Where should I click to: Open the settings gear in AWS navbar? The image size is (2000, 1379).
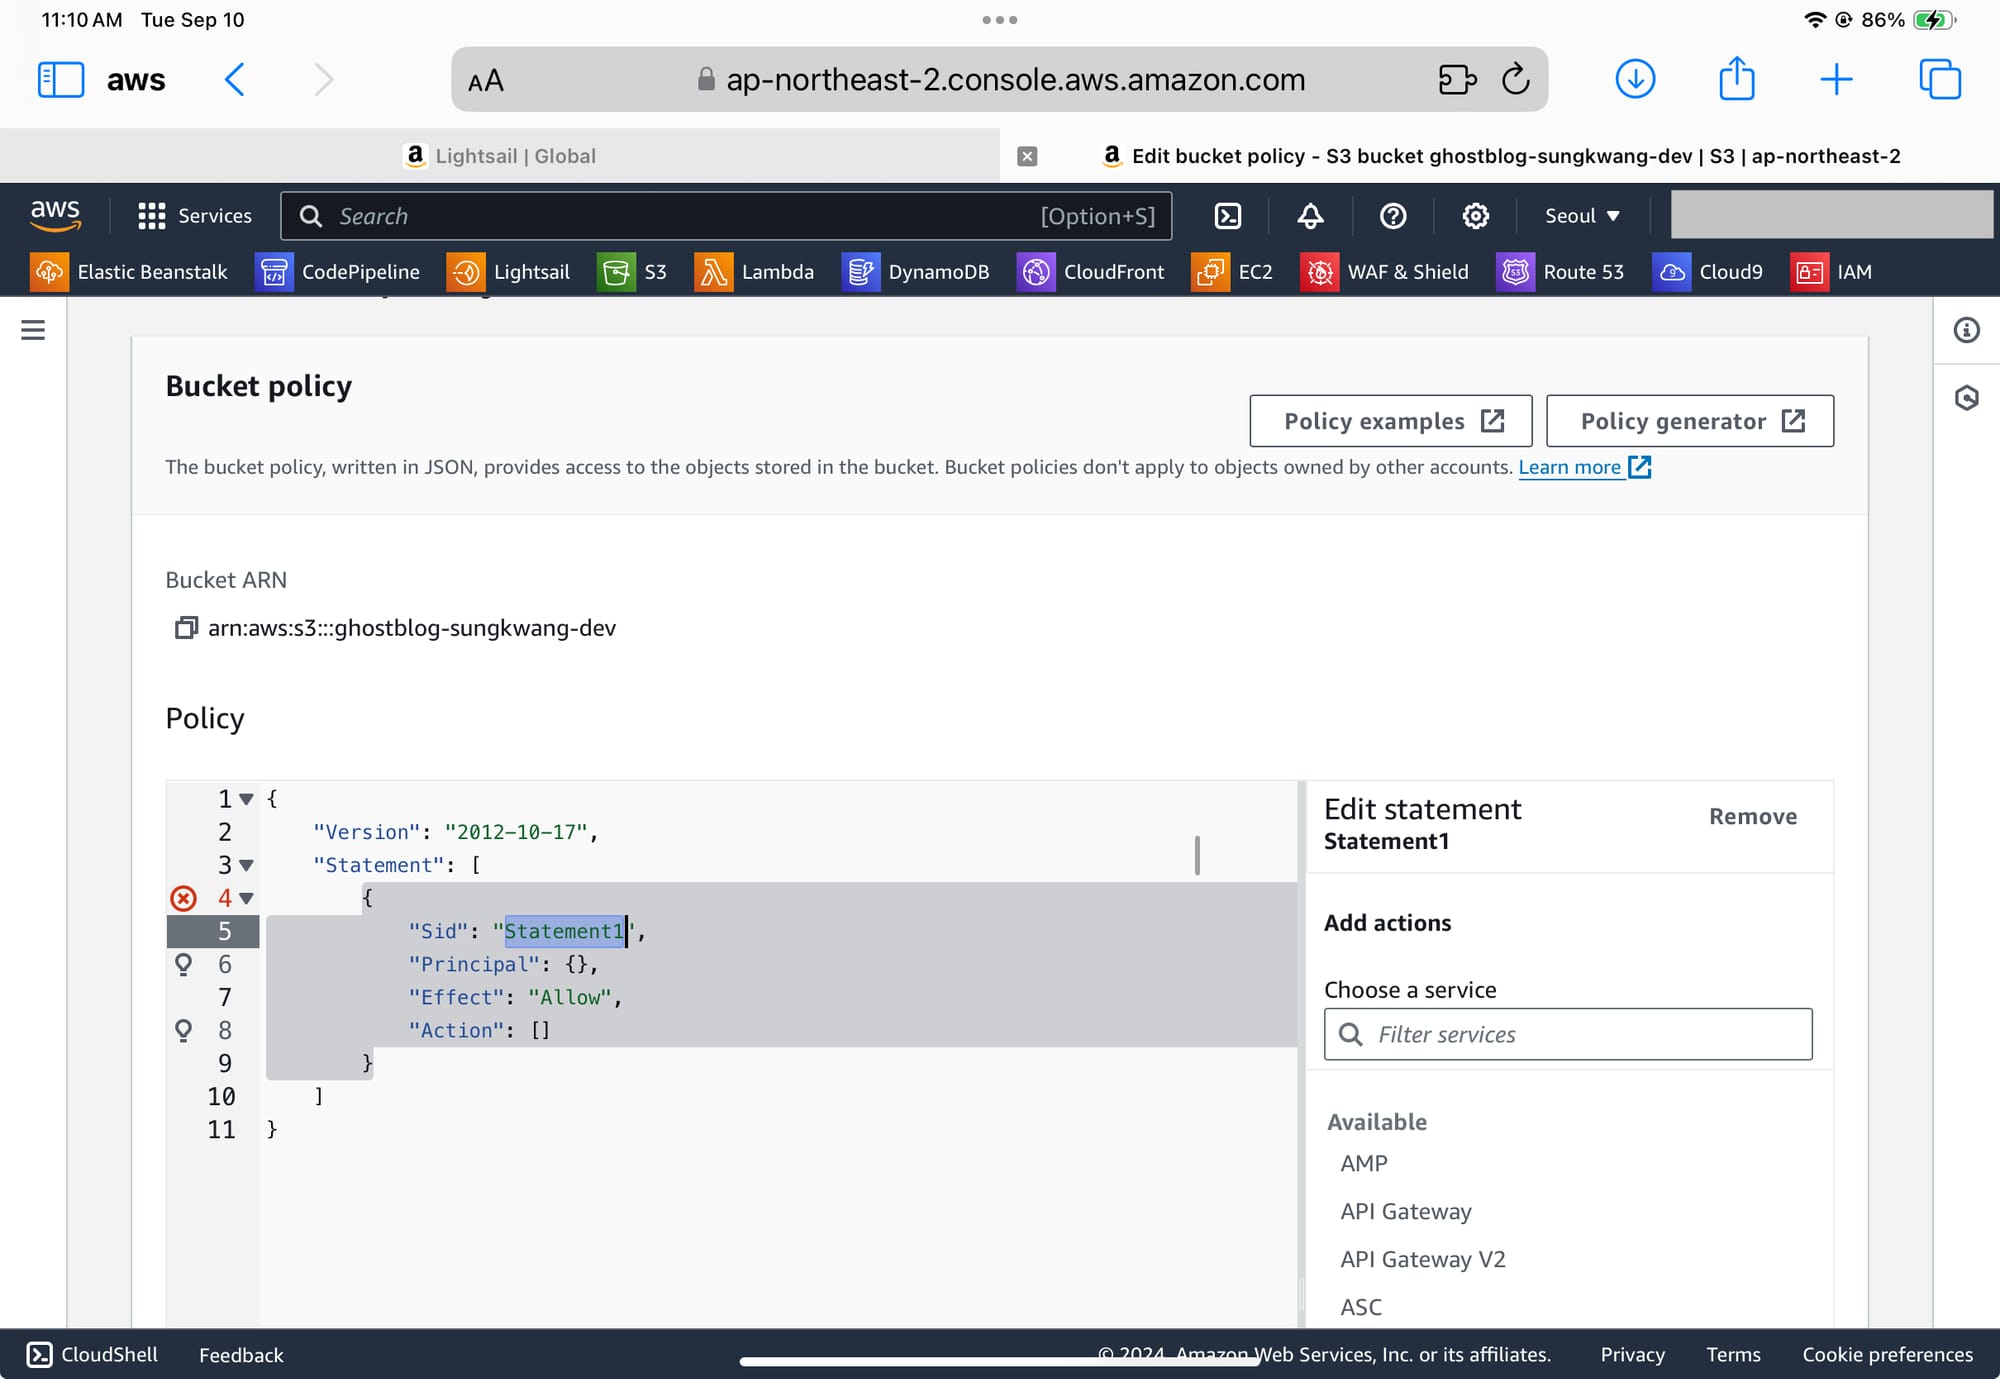click(1475, 216)
